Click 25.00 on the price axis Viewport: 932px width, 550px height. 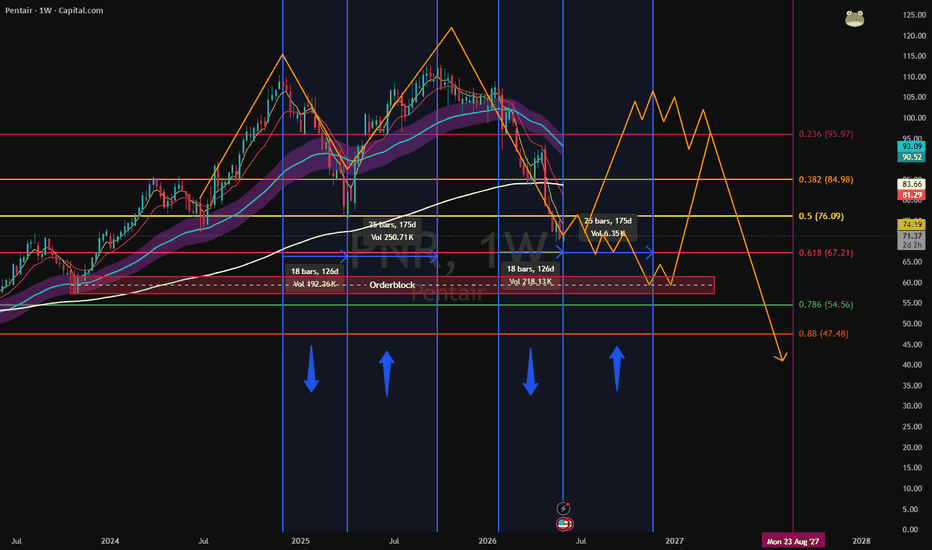click(x=914, y=426)
